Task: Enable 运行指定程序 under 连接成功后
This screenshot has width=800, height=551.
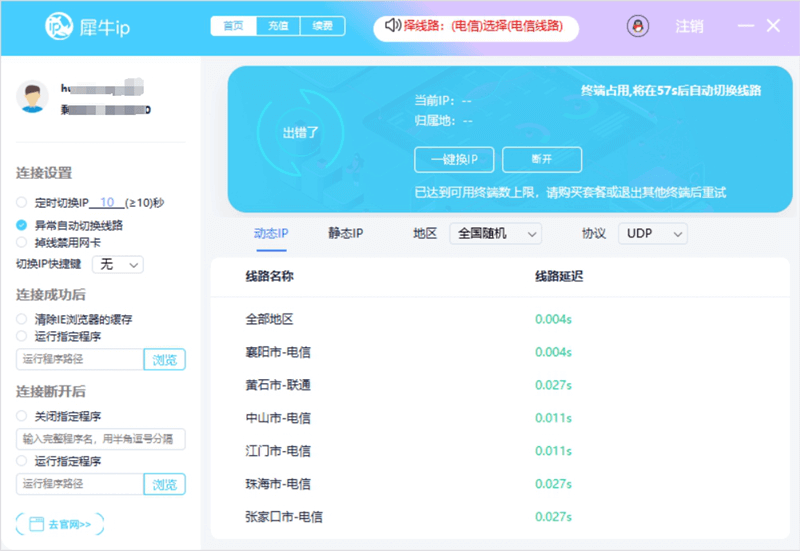Action: pos(21,336)
